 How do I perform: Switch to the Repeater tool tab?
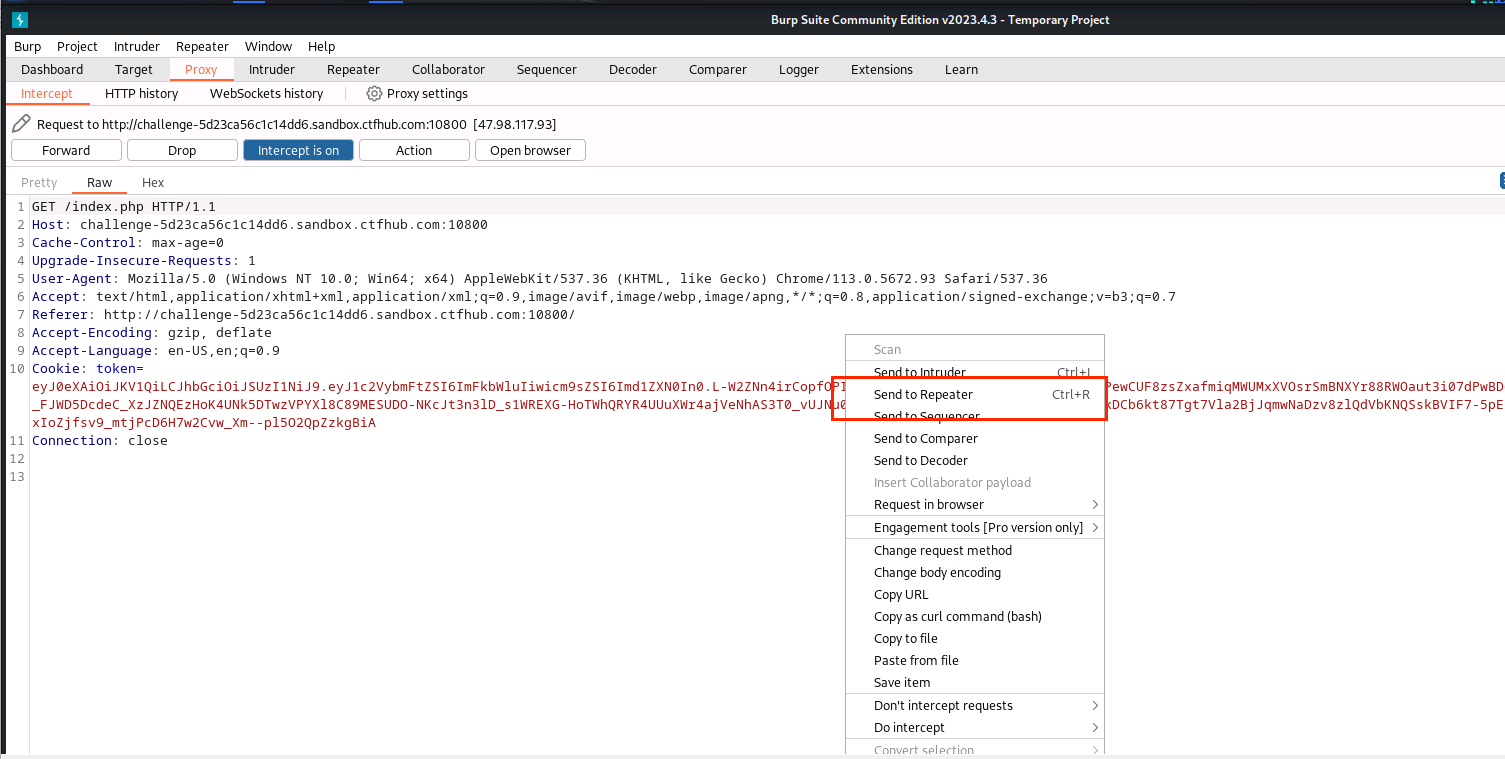(x=353, y=69)
